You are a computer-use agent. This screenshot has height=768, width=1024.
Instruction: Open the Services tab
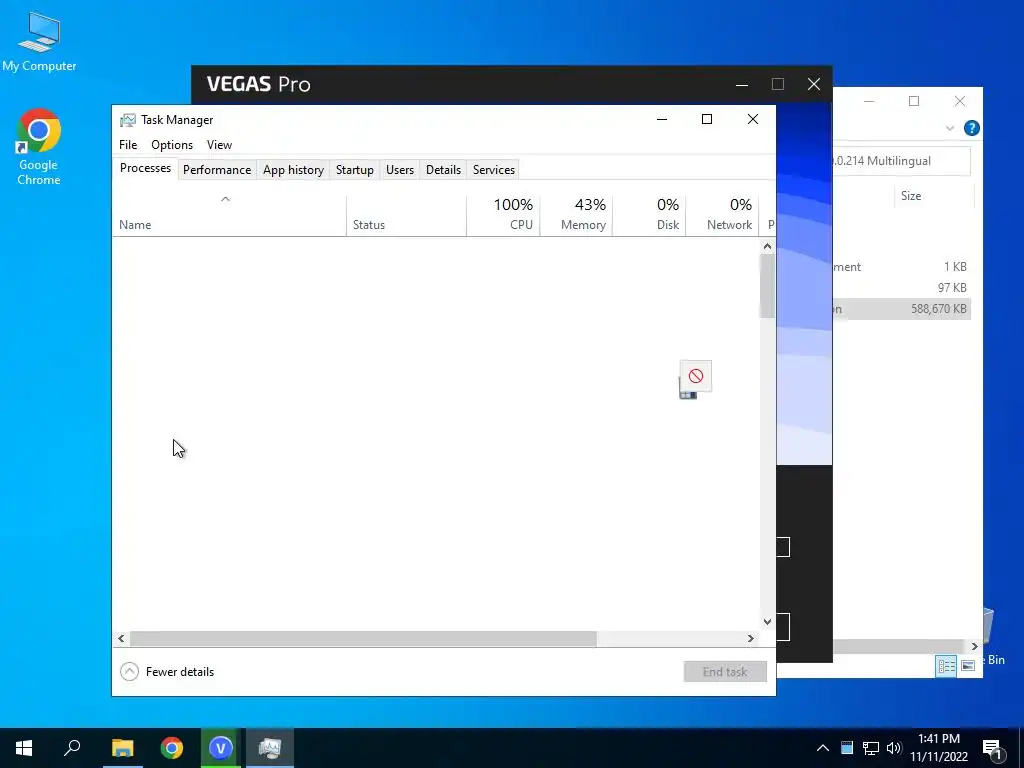click(494, 170)
